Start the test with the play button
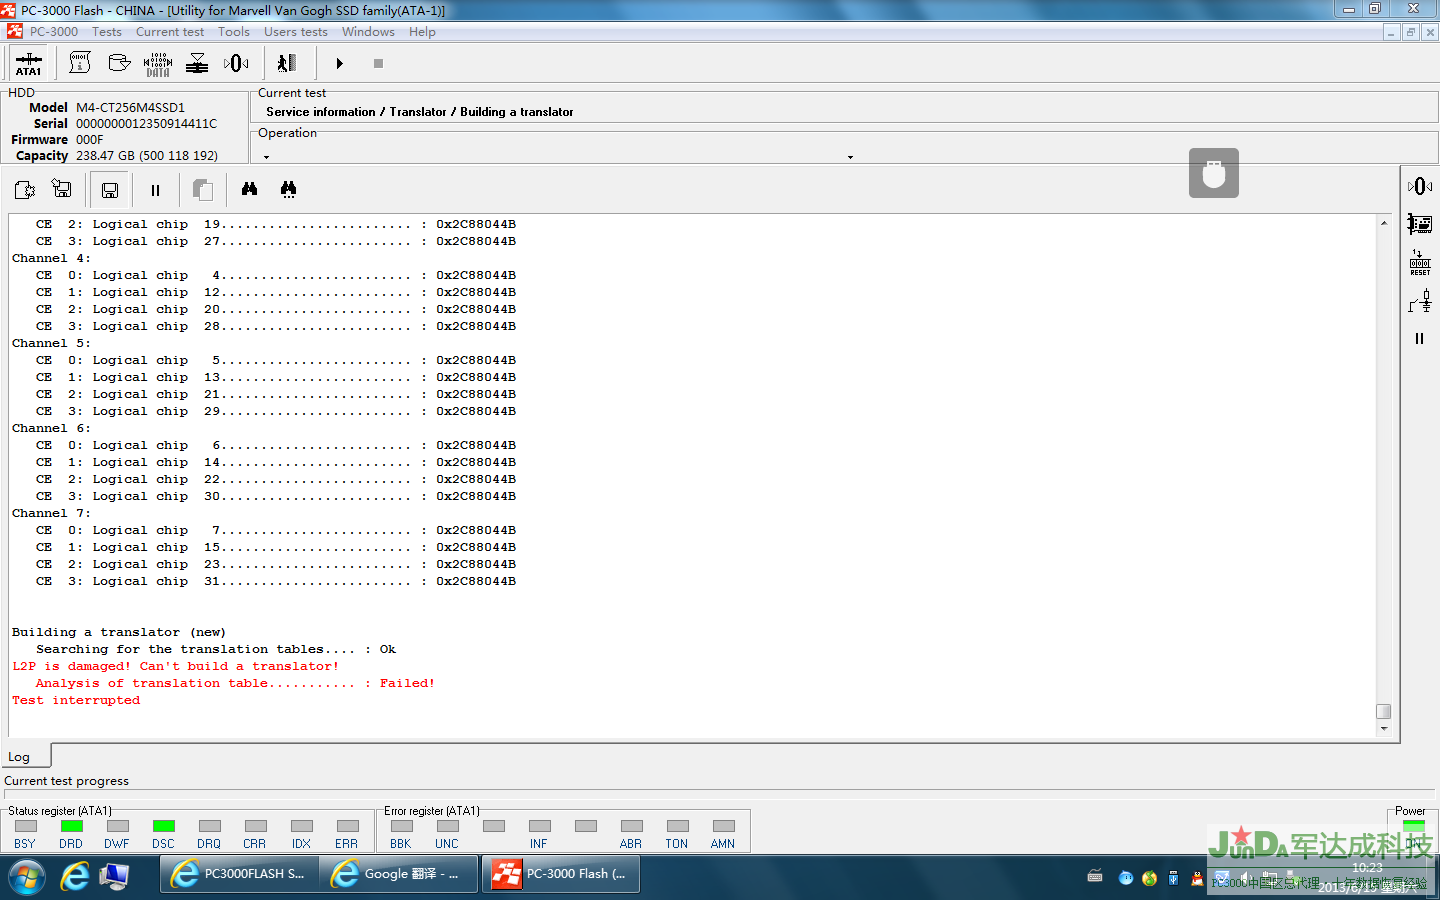 (340, 63)
